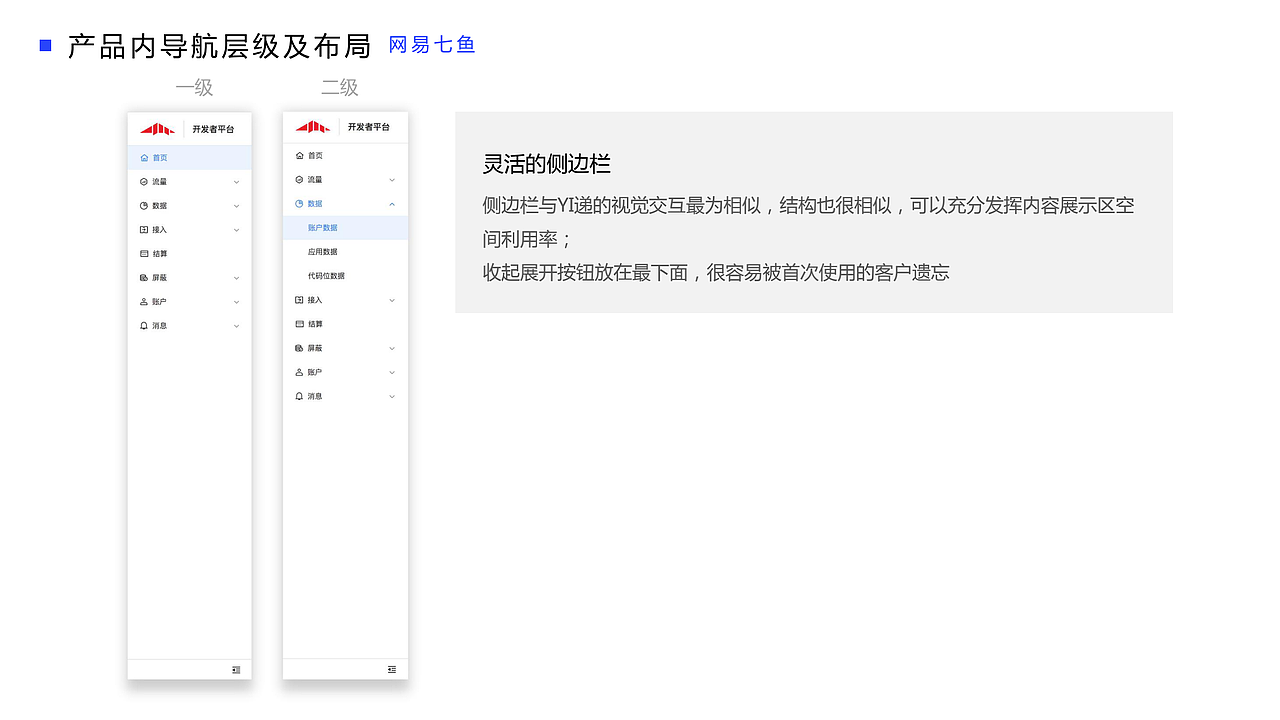Open the 网易七鱼 link
Viewport: 1280px width, 720px height.
pyautogui.click(x=431, y=44)
